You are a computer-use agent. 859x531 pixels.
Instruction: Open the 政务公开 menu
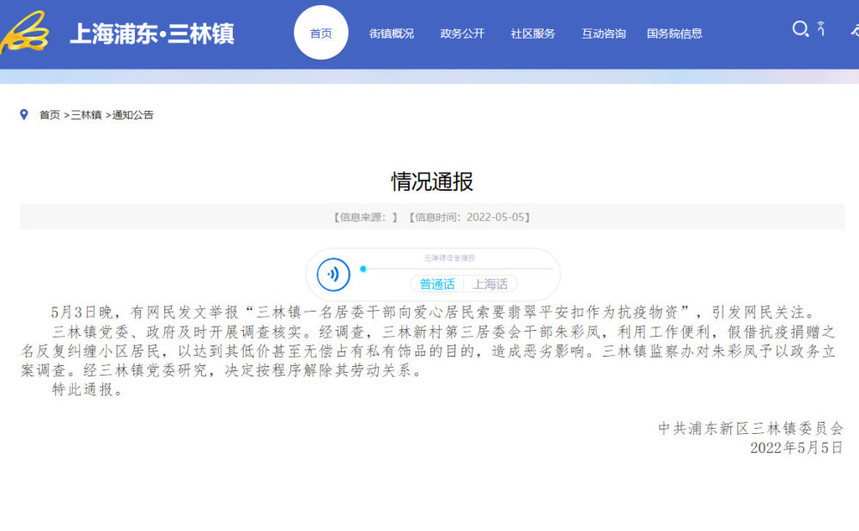tap(462, 33)
